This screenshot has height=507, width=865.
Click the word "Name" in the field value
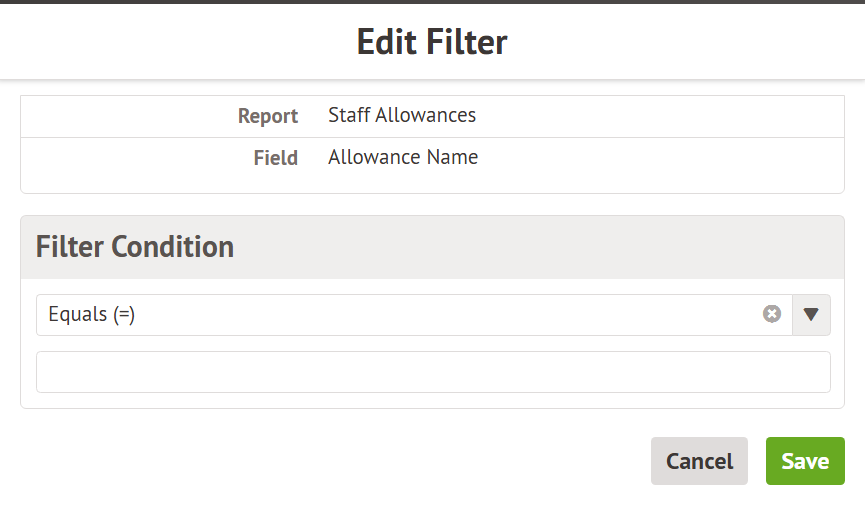(454, 157)
